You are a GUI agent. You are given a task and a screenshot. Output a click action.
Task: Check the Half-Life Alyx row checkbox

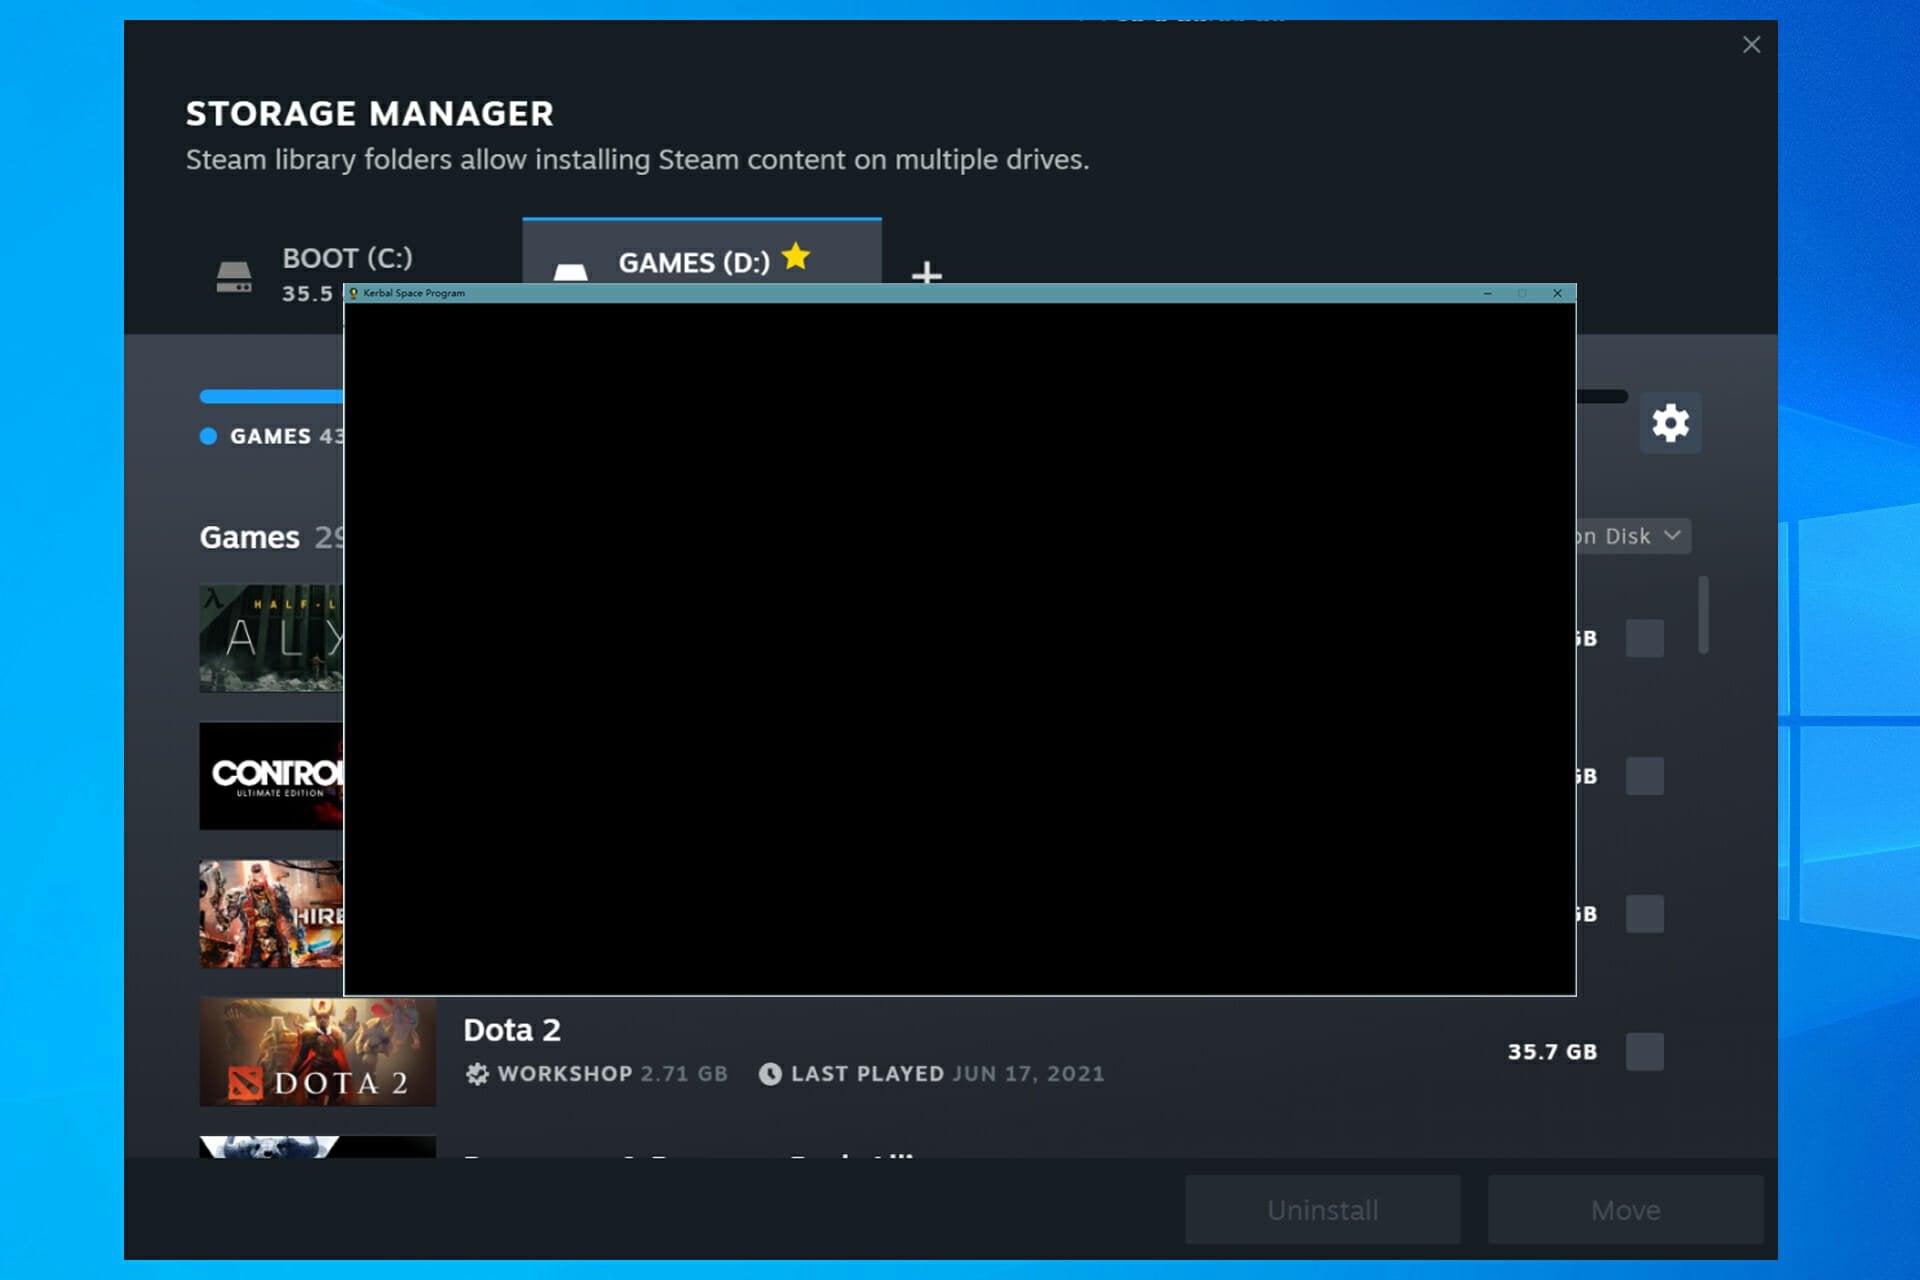click(1644, 638)
